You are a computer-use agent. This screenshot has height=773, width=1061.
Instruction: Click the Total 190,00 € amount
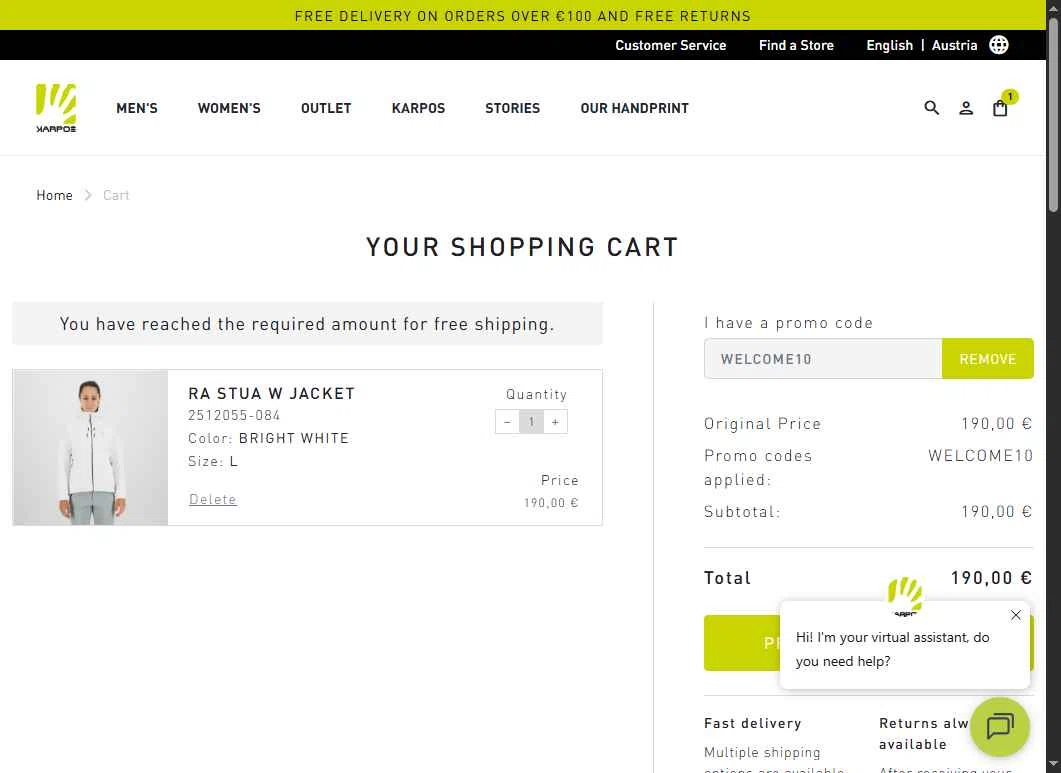click(x=991, y=577)
